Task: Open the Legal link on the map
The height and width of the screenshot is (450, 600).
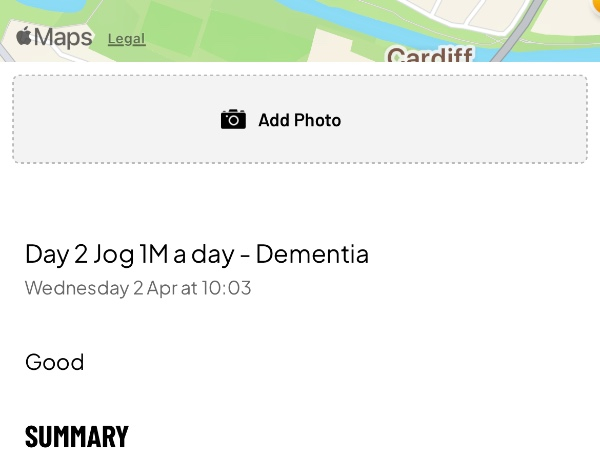Action: (x=126, y=39)
